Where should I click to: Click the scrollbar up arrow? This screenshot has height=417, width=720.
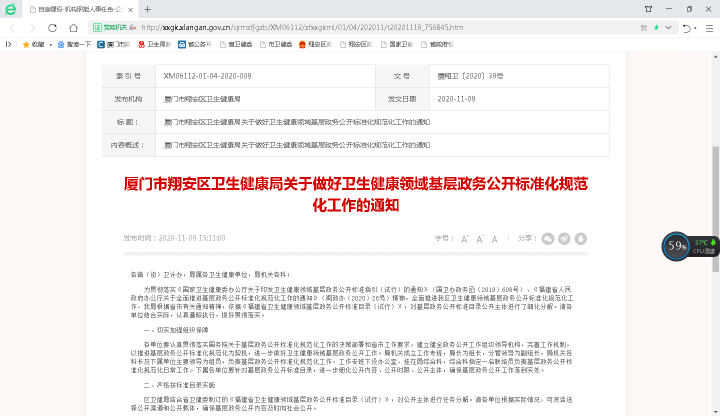pos(716,57)
